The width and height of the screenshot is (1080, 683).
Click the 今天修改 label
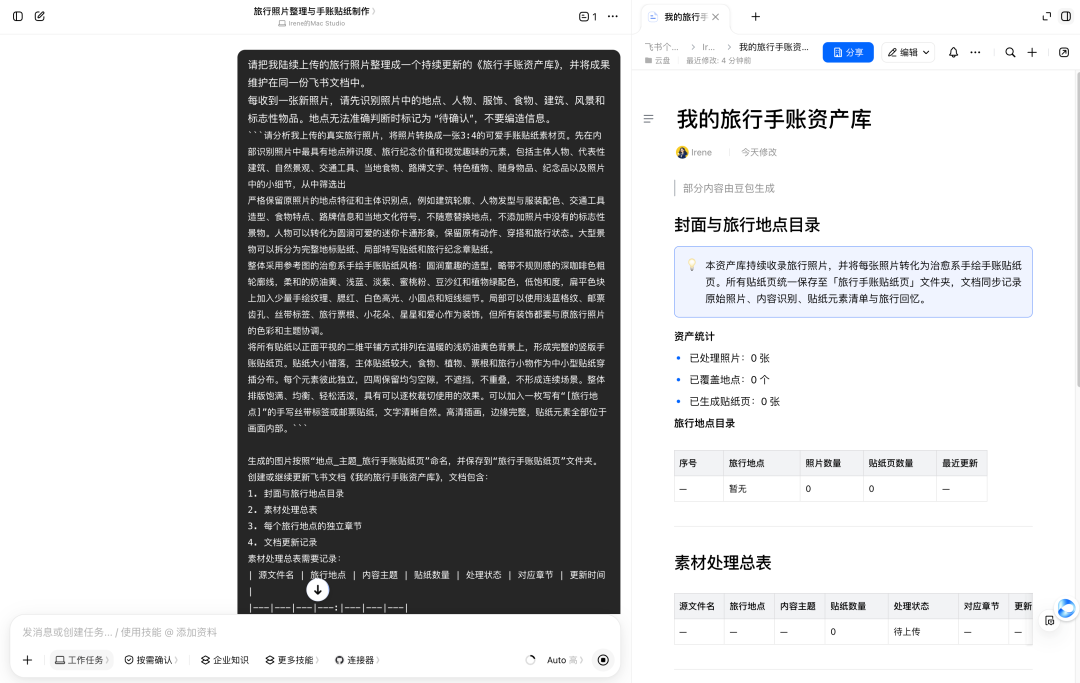[x=758, y=152]
